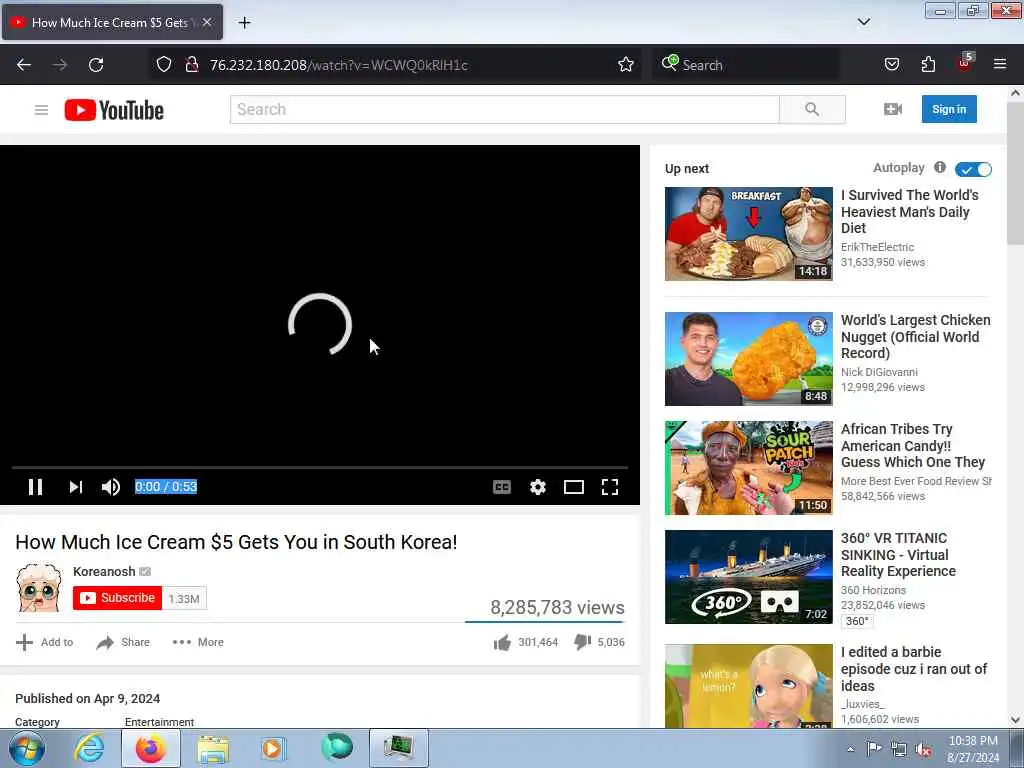Sign in to YouTube
The height and width of the screenshot is (768, 1024).
[x=949, y=109]
